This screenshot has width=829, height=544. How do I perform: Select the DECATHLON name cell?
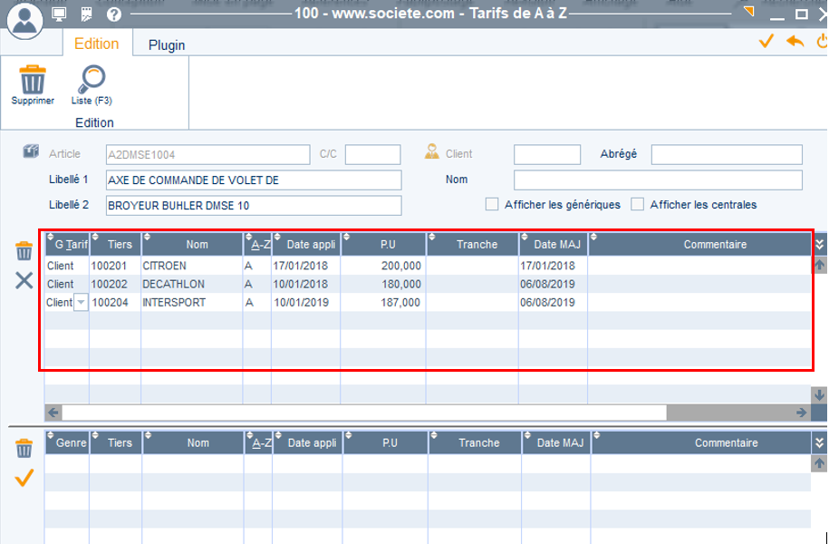click(x=192, y=284)
